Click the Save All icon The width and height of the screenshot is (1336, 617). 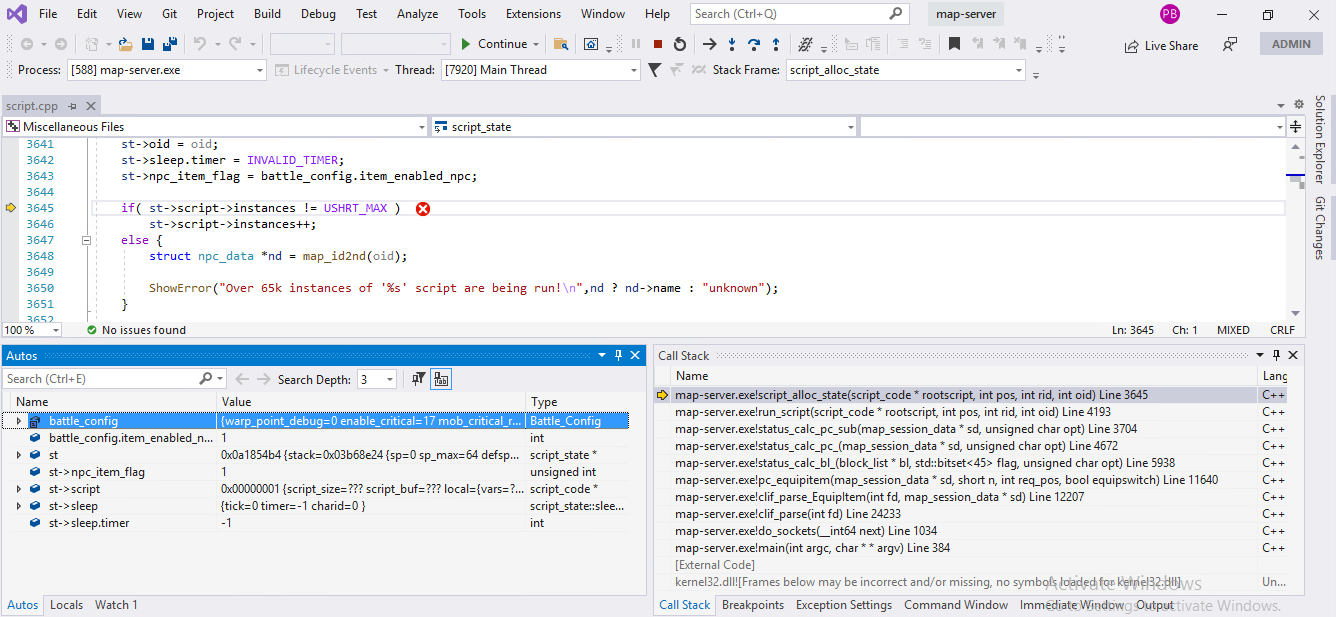click(x=169, y=44)
